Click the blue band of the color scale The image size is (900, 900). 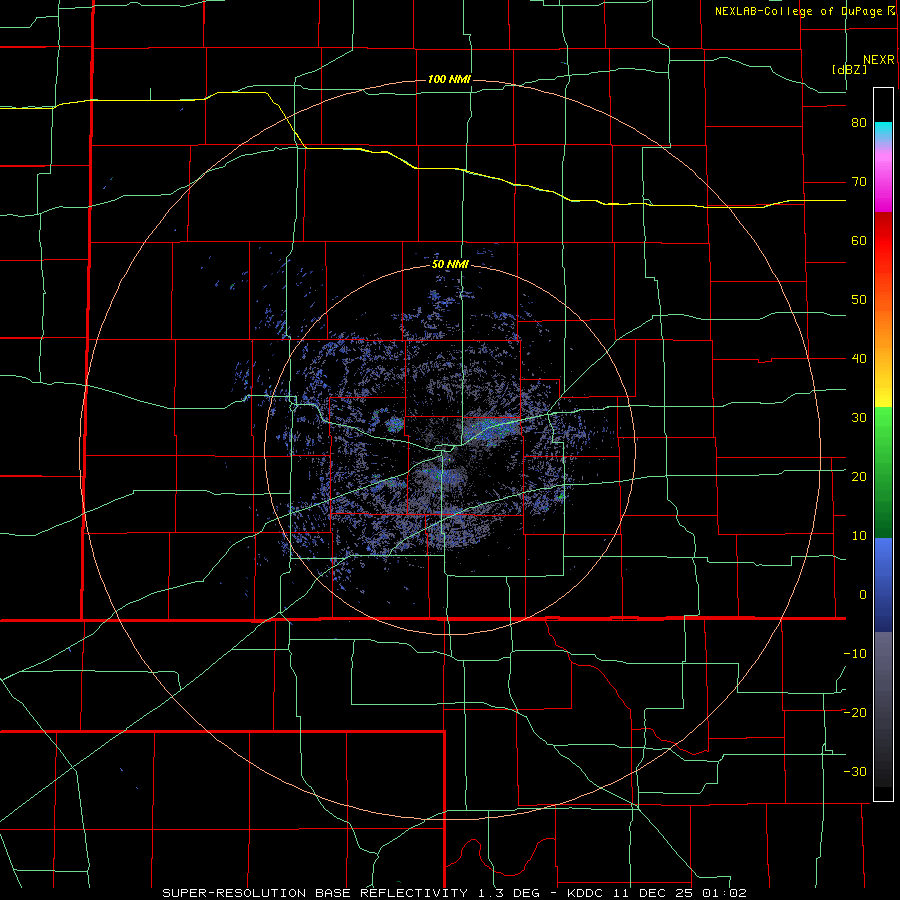point(883,585)
